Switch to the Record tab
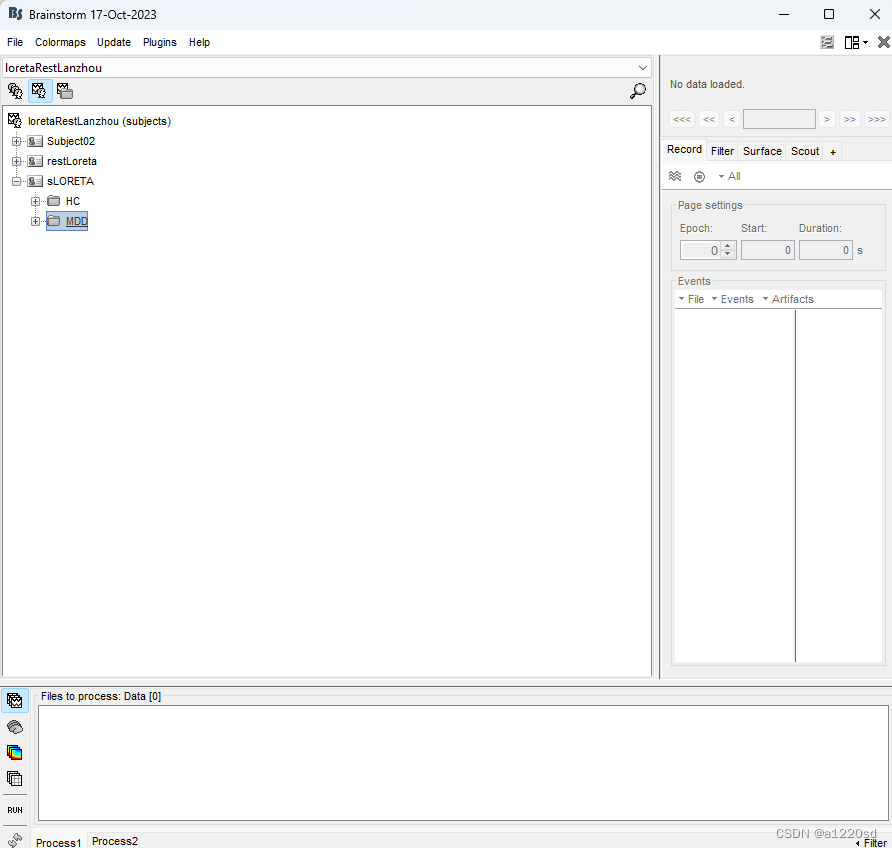Screen dimensions: 892x848 (684, 150)
